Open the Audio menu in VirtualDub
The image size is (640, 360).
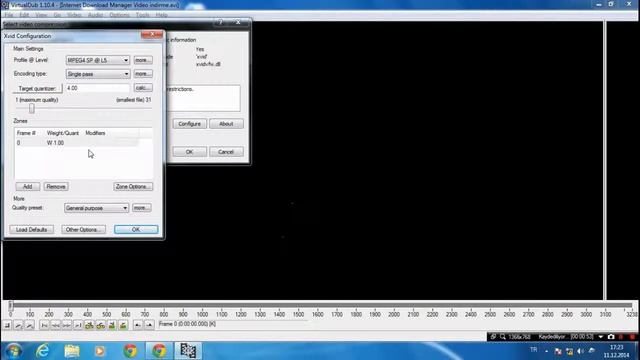point(95,15)
